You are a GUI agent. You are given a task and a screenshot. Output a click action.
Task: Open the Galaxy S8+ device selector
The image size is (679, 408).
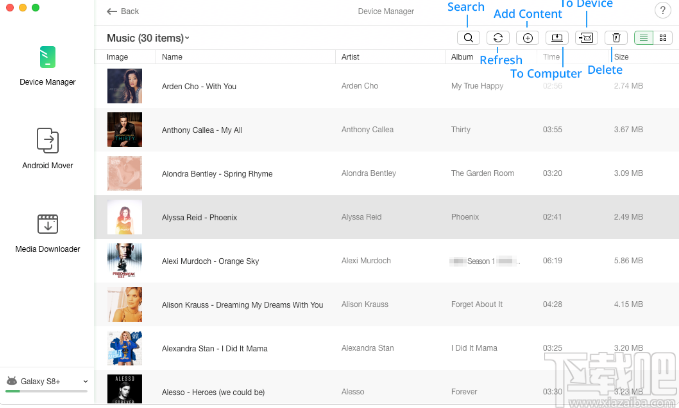pyautogui.click(x=47, y=381)
